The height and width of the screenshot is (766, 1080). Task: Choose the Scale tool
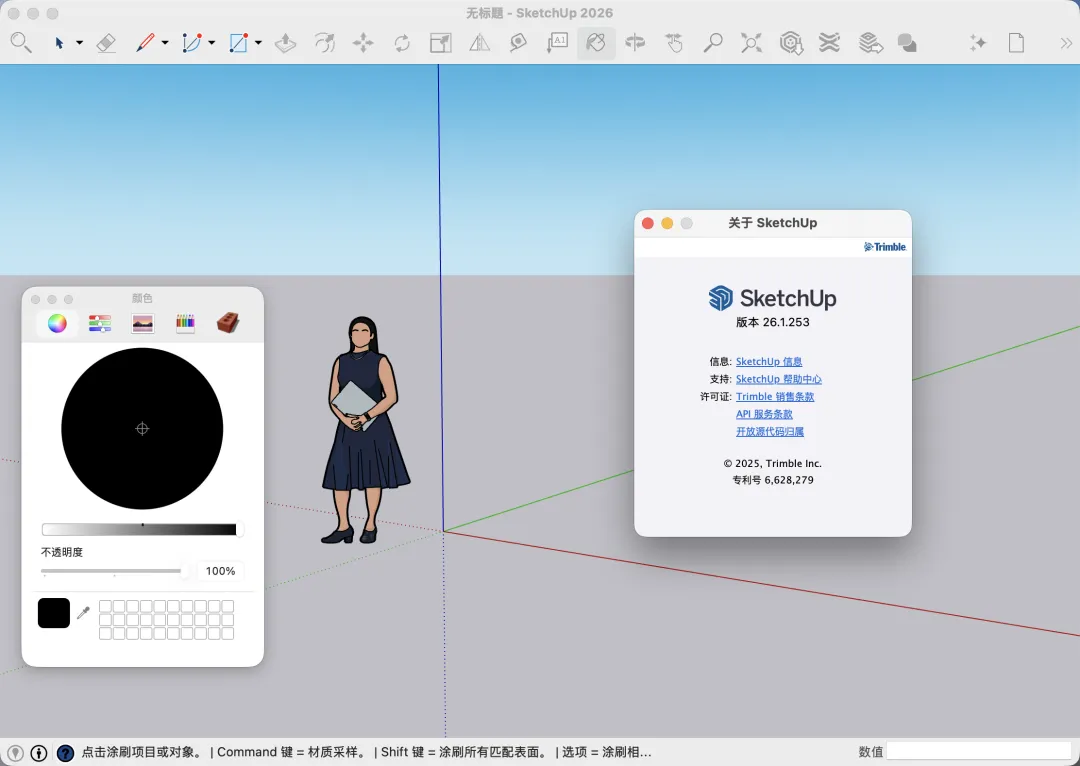pyautogui.click(x=441, y=43)
